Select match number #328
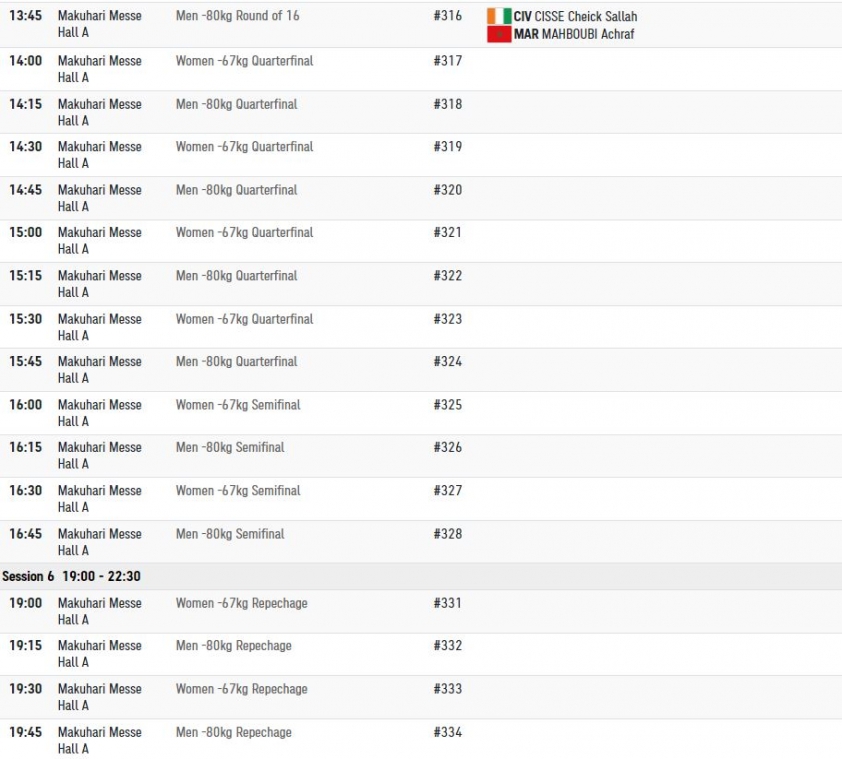Screen dimensions: 842x759 tap(448, 533)
